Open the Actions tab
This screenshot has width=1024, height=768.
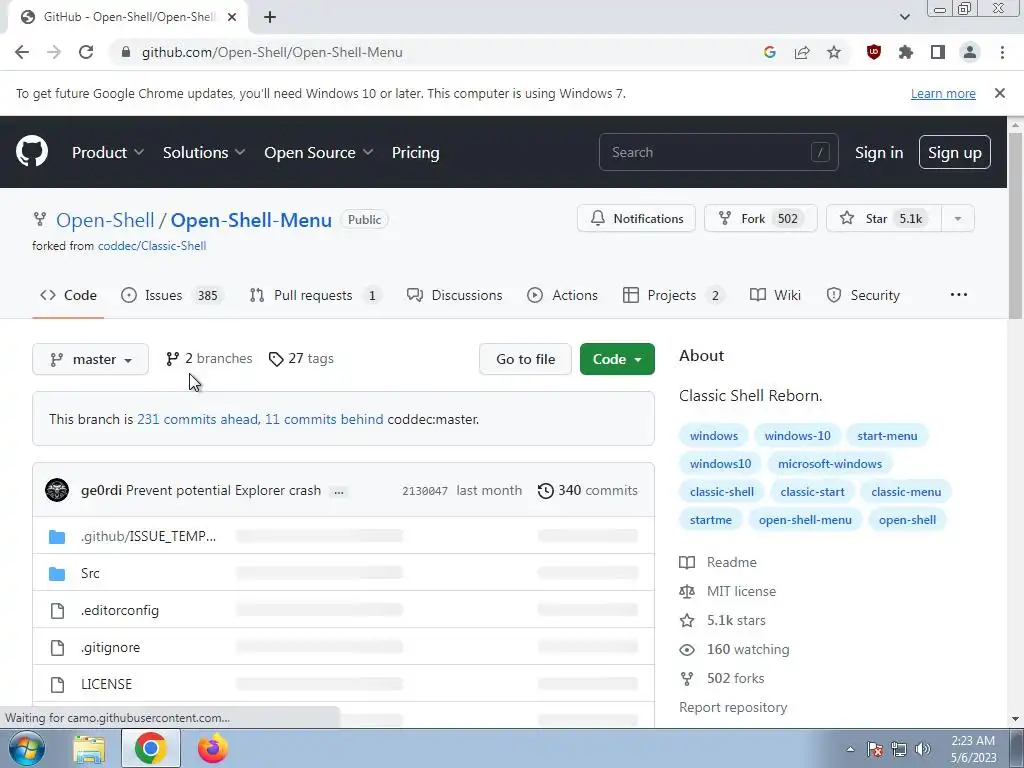click(x=562, y=295)
